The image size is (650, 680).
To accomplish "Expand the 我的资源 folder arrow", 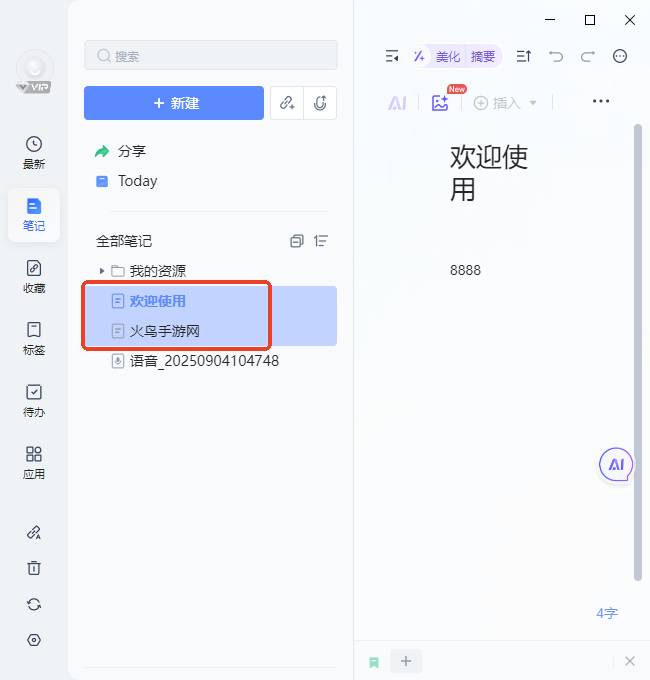I will 102,271.
